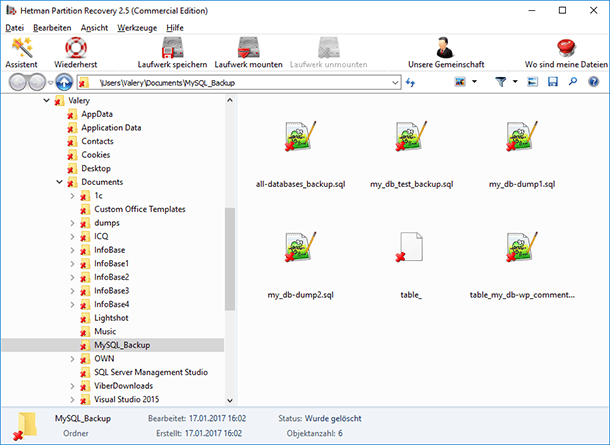Screen dimensions: 610x445
Task: Open help with blue question mark icon
Action: [593, 82]
